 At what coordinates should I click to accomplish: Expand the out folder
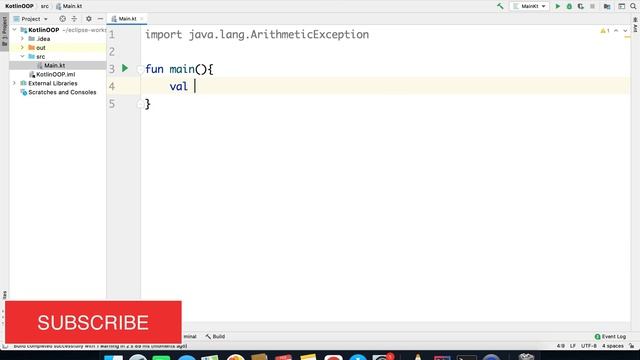click(22, 48)
